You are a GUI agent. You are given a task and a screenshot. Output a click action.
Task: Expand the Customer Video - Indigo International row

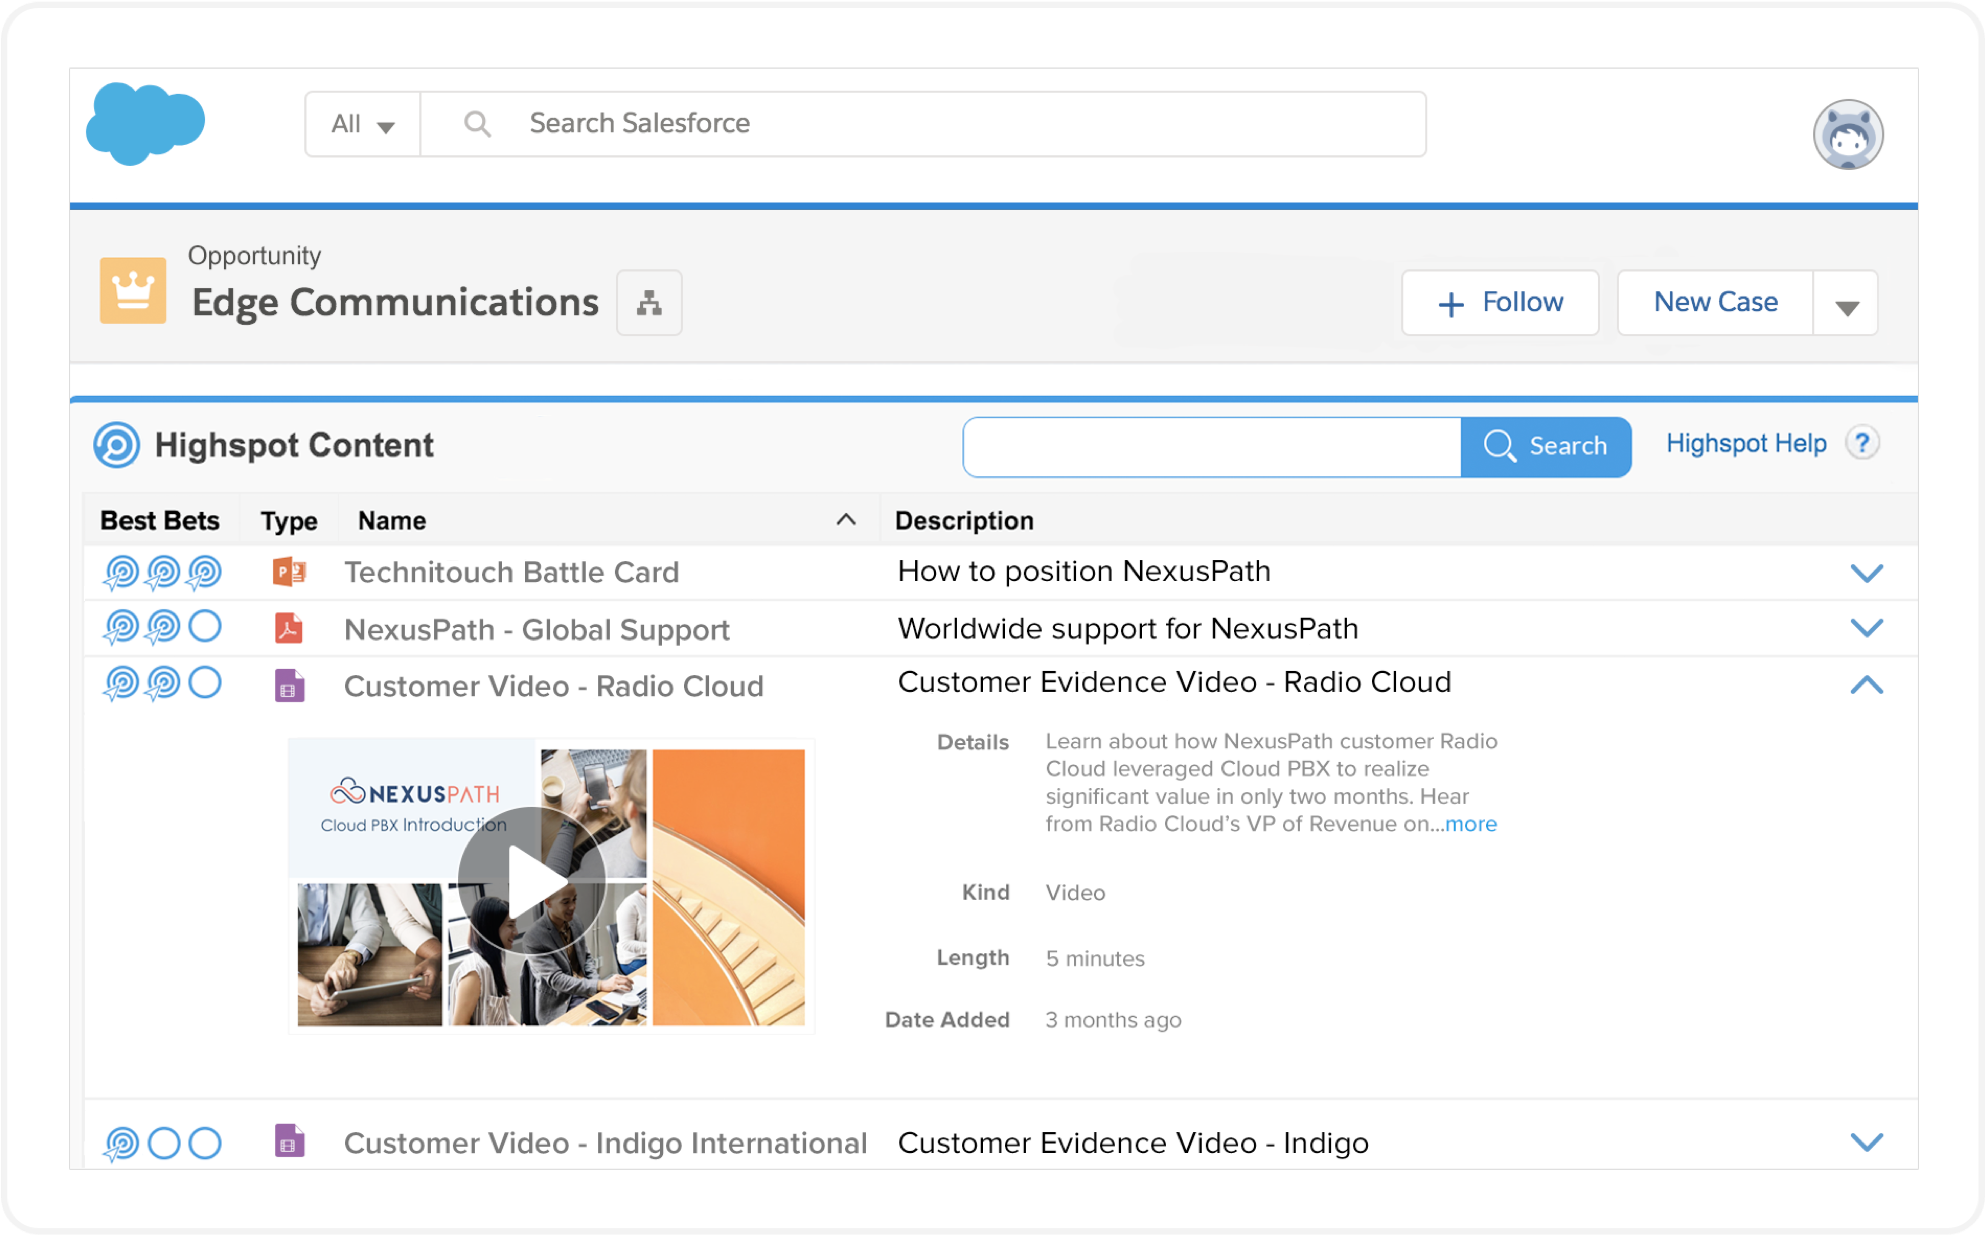pos(1866,1142)
